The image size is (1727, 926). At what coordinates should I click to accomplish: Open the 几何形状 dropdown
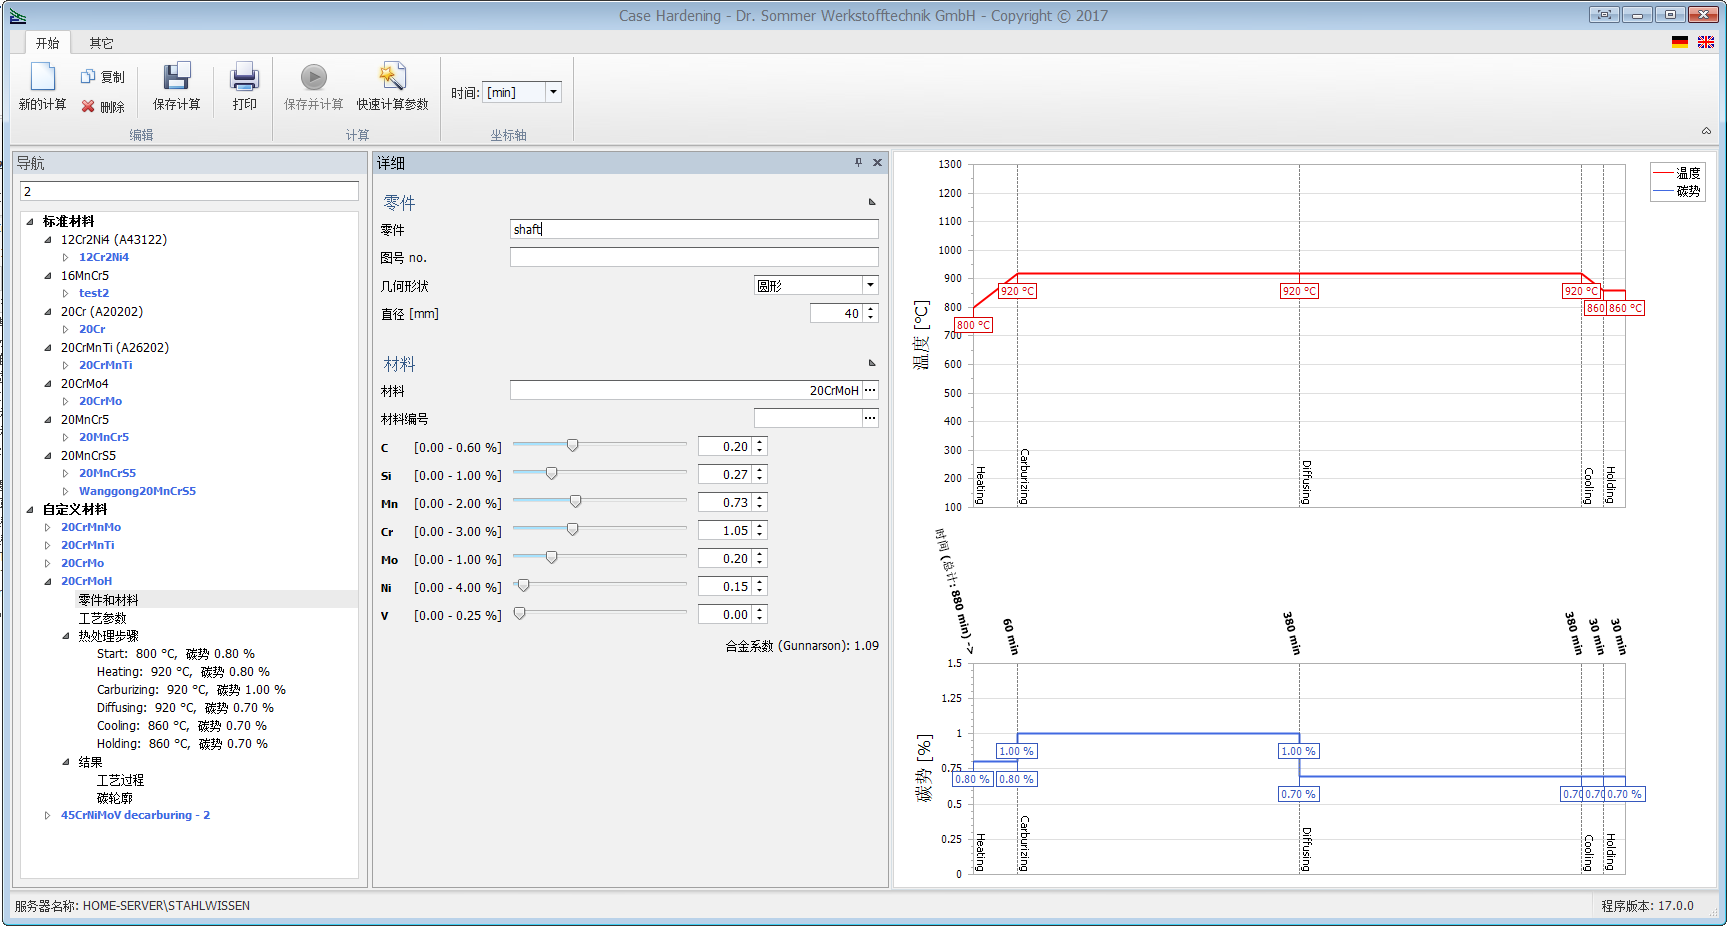point(870,285)
